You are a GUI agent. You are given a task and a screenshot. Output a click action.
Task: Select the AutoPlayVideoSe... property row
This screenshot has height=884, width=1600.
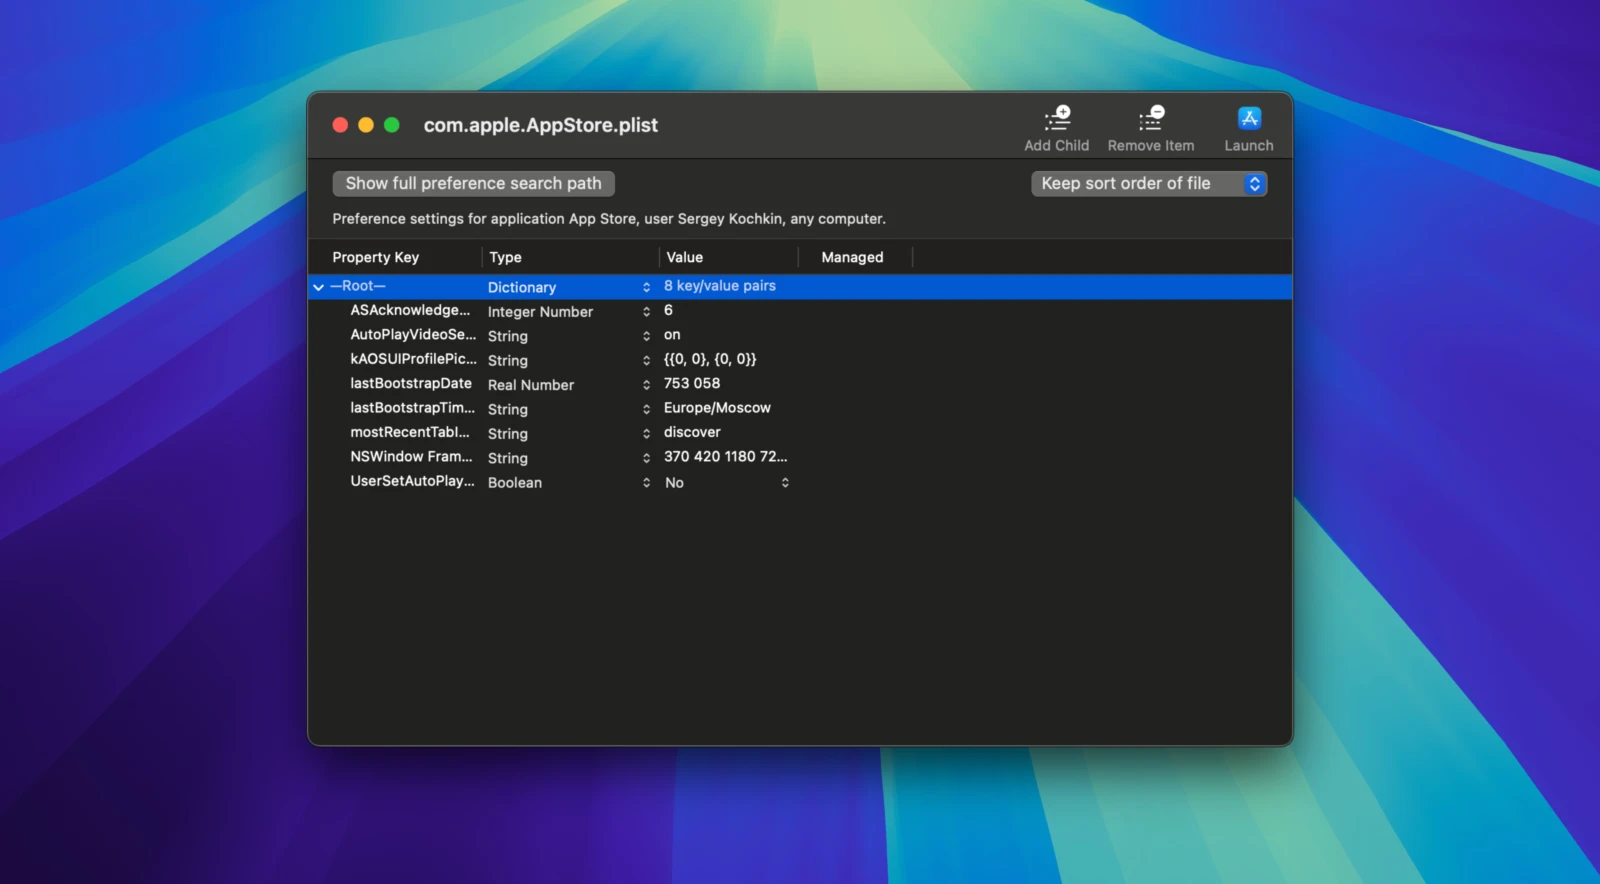[412, 335]
